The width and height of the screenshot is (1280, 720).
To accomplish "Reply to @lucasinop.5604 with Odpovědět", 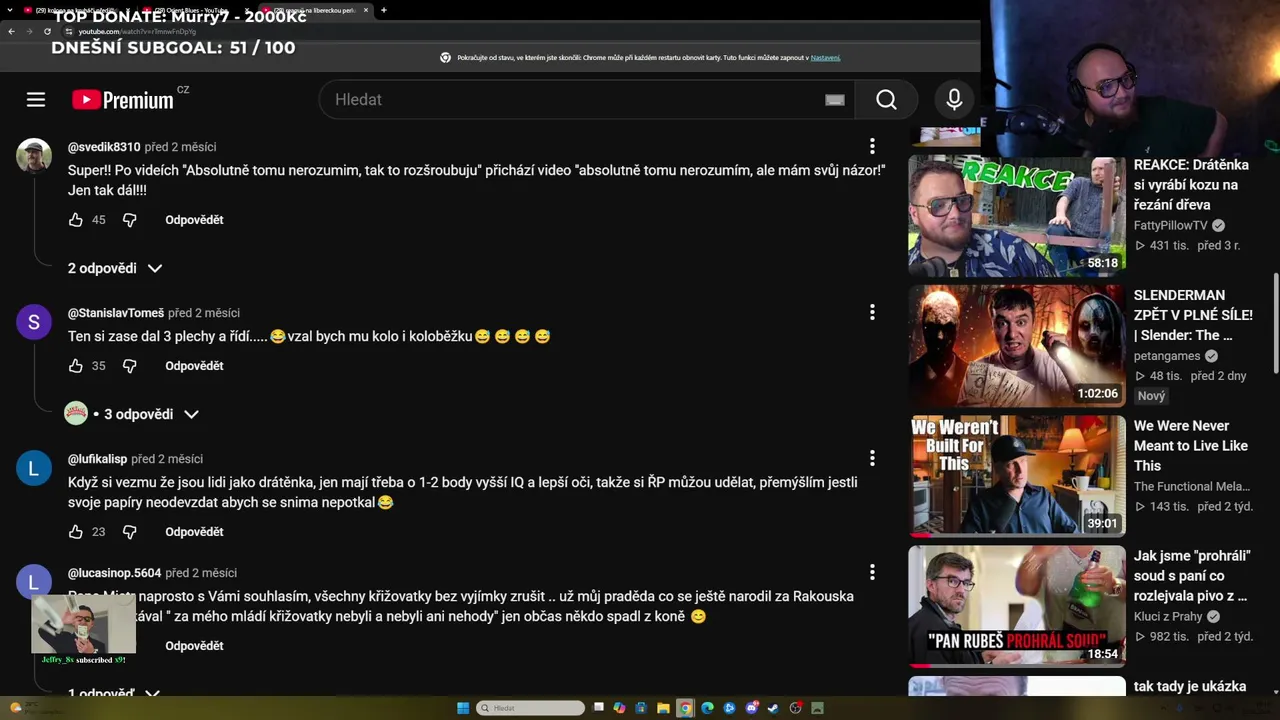I will pos(194,646).
